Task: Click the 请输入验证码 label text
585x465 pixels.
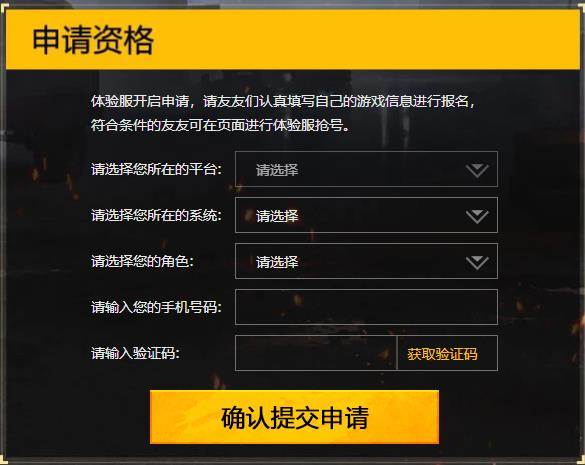Action: (135, 353)
